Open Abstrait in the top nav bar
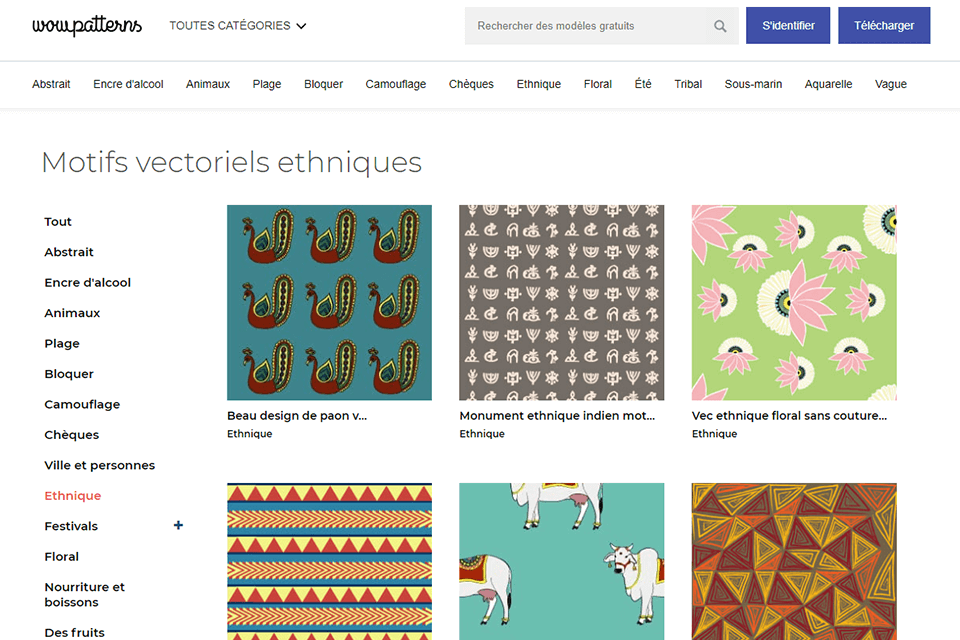The image size is (960, 640). 51,84
